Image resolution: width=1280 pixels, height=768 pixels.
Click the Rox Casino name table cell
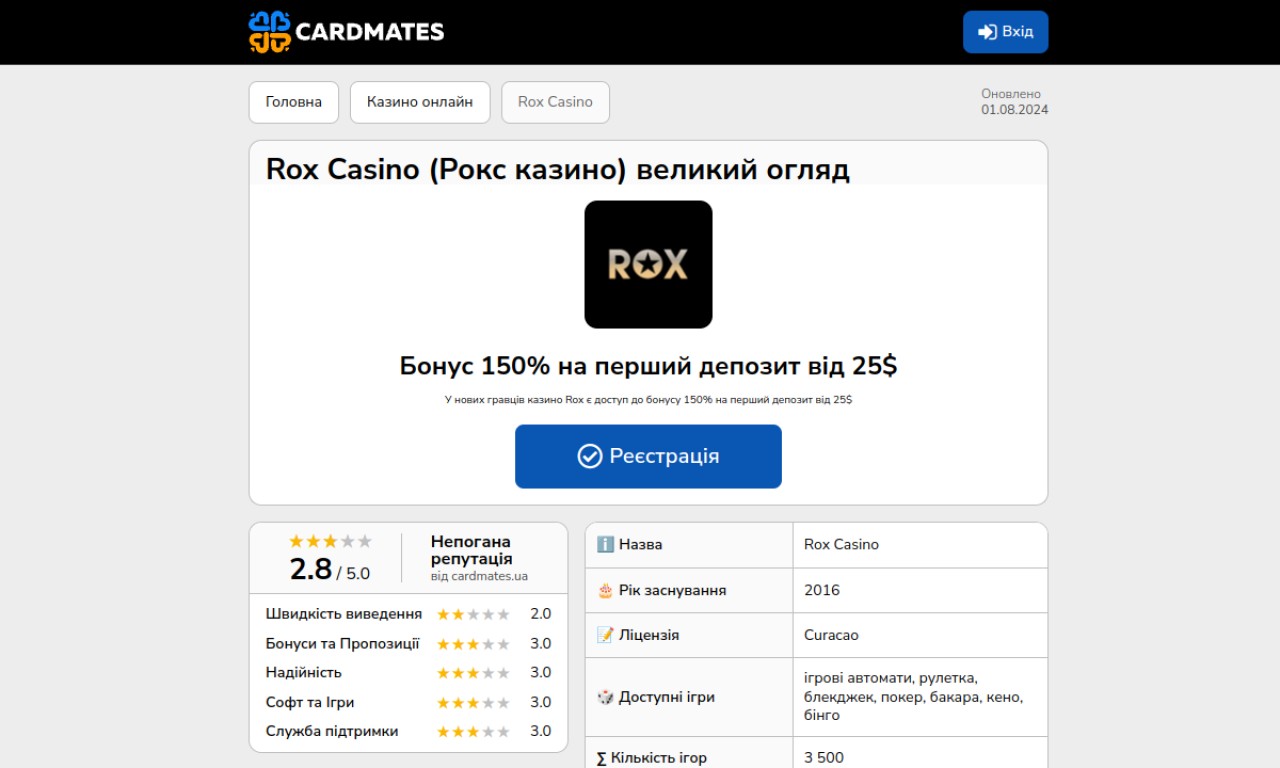920,545
